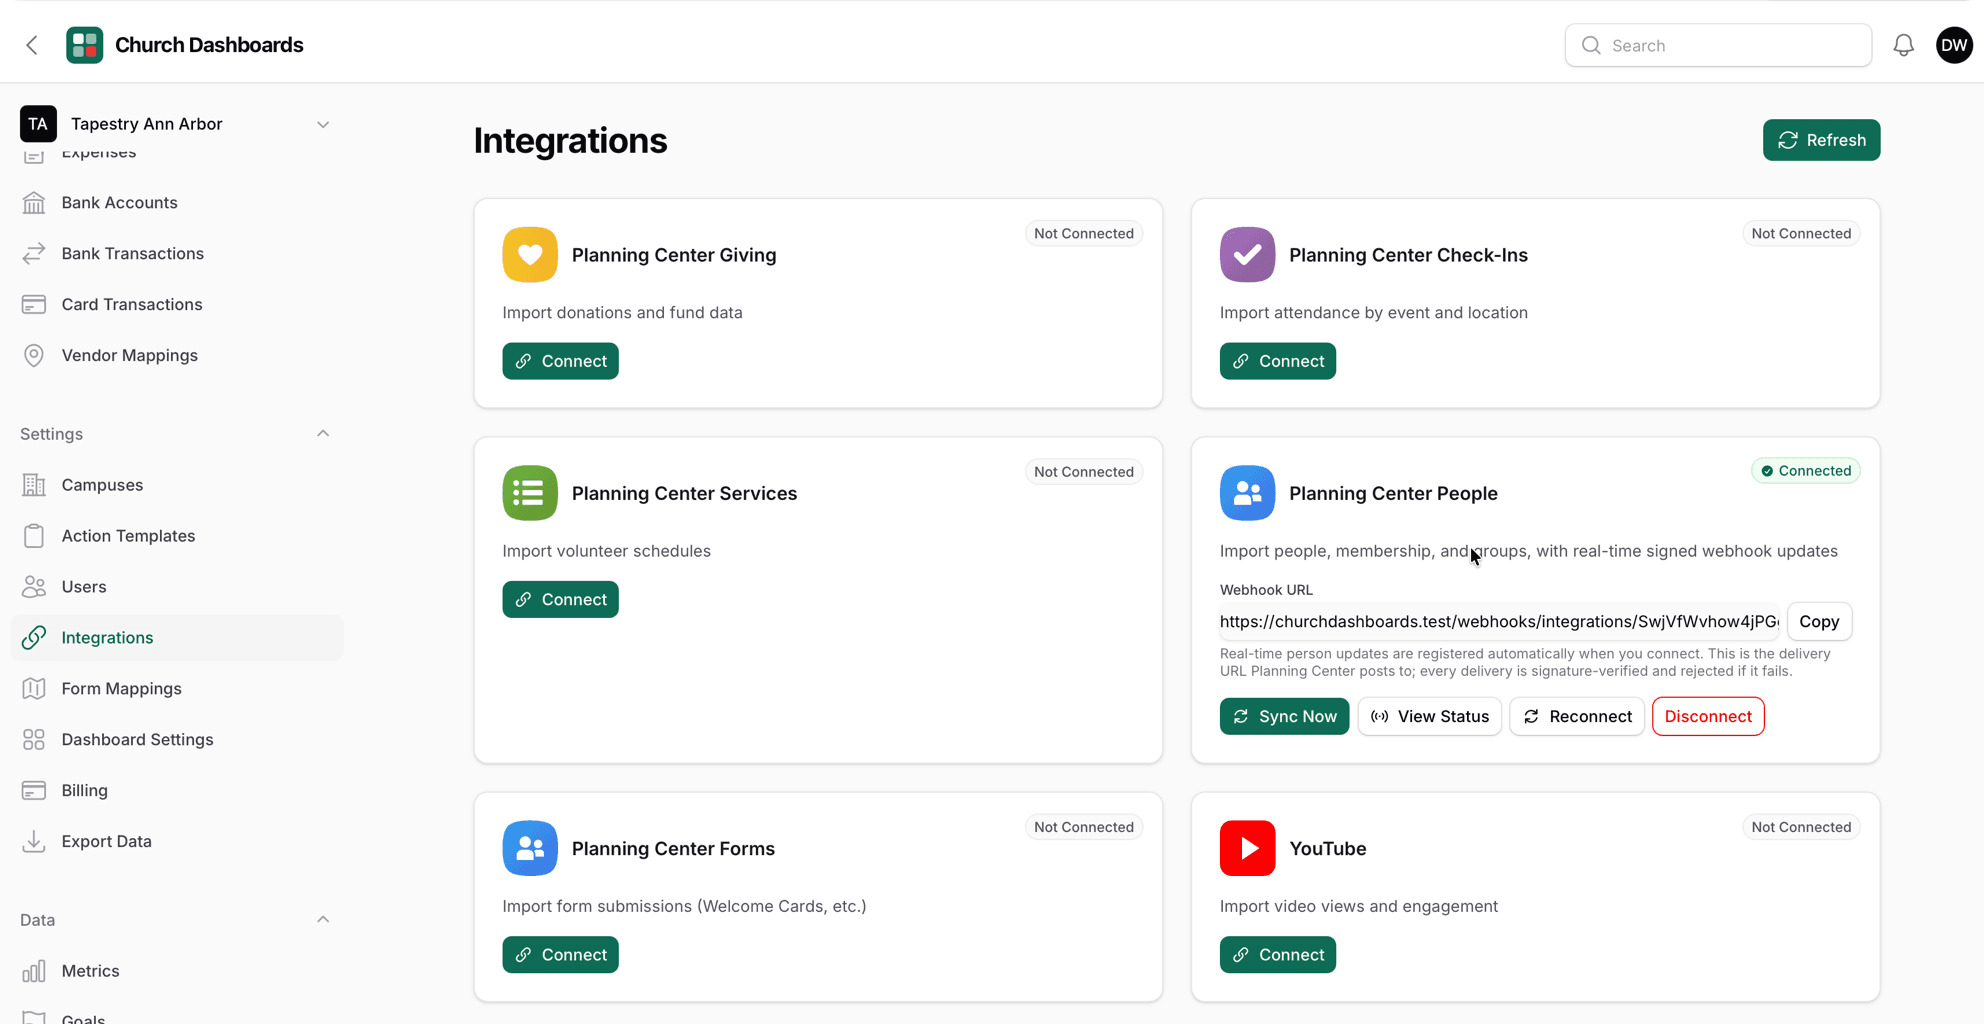
Task: Disconnect Planning Center People
Action: pyautogui.click(x=1708, y=717)
